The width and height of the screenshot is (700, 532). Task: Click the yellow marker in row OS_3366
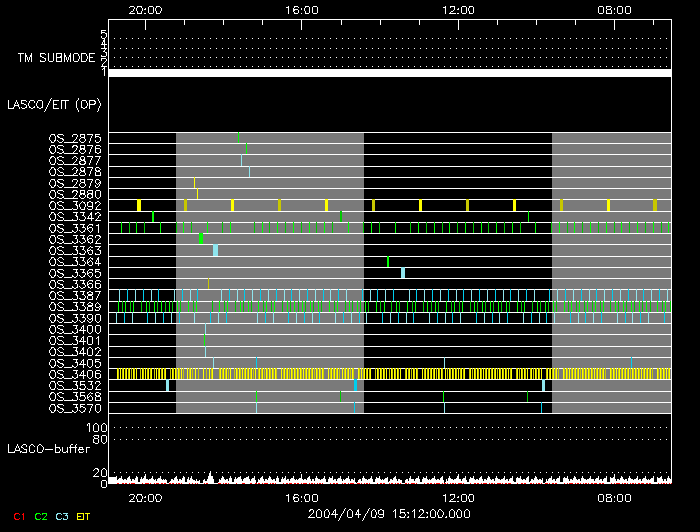208,284
